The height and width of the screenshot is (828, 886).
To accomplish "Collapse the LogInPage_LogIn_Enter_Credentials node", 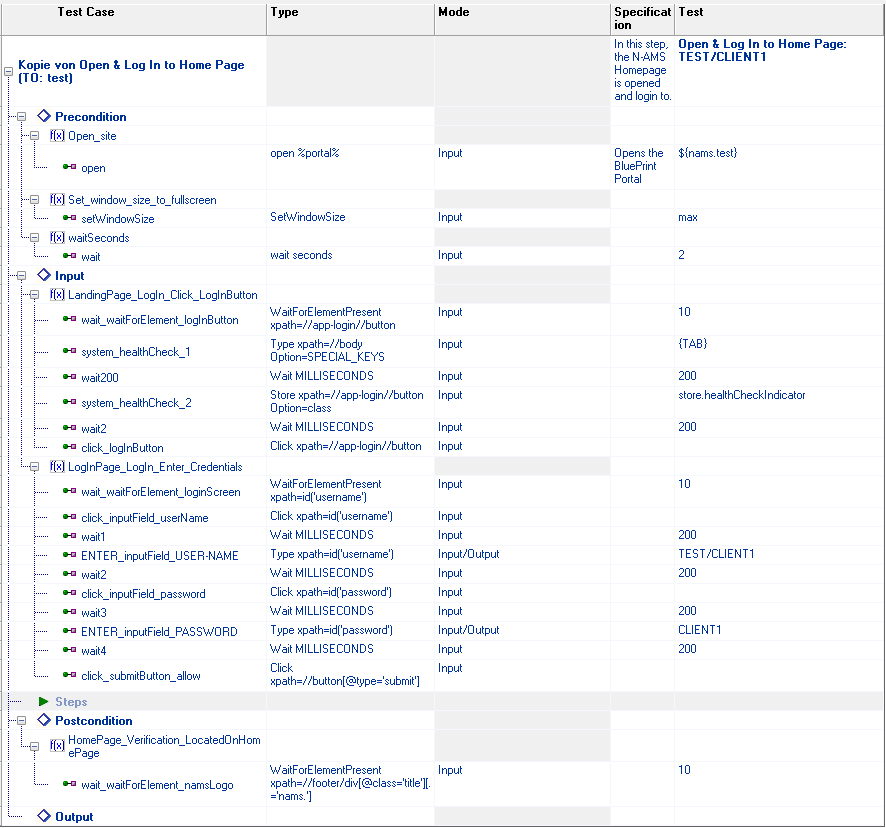I will click(34, 467).
